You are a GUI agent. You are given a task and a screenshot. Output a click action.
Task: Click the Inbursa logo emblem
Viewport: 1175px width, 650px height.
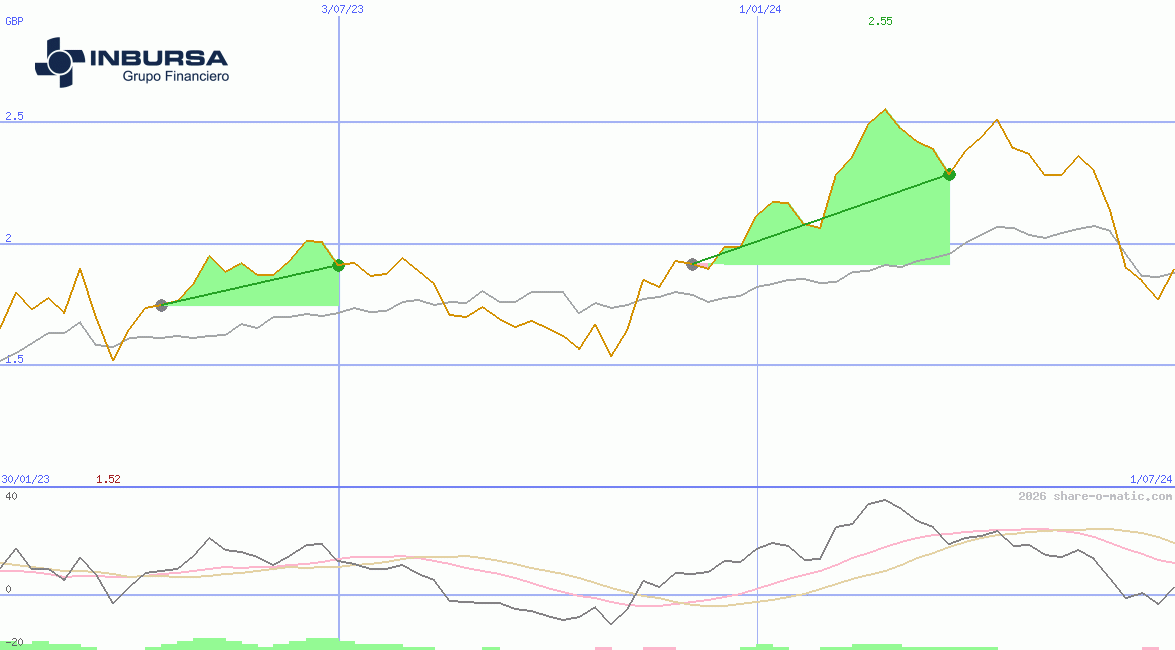tap(60, 62)
